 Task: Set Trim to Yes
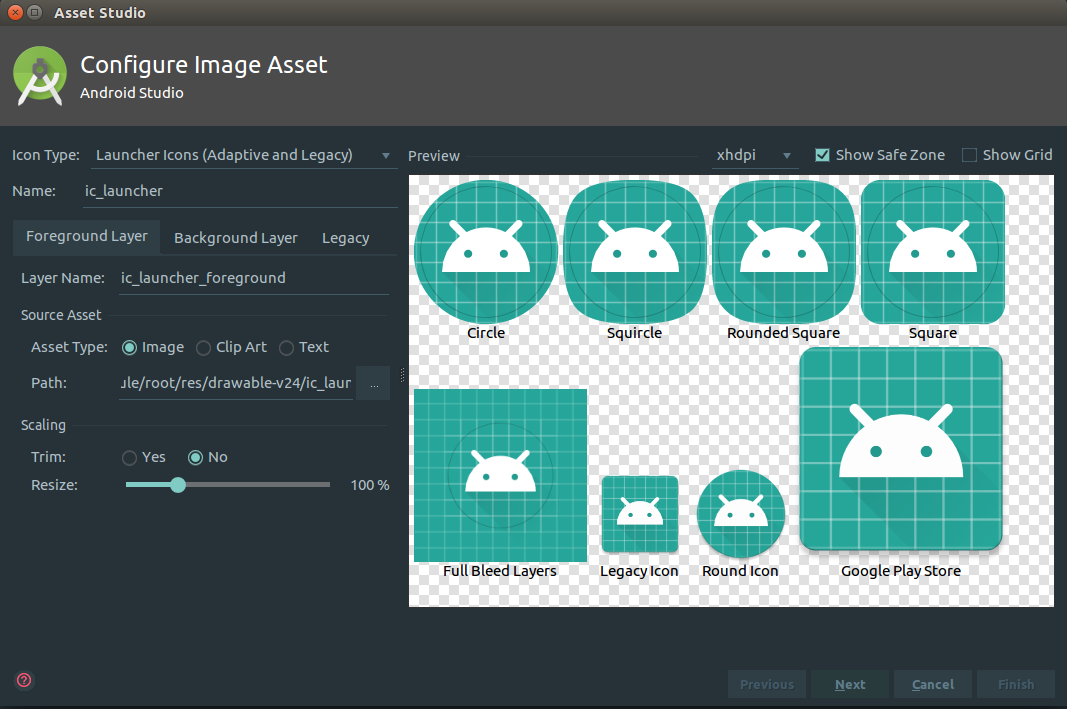click(129, 458)
